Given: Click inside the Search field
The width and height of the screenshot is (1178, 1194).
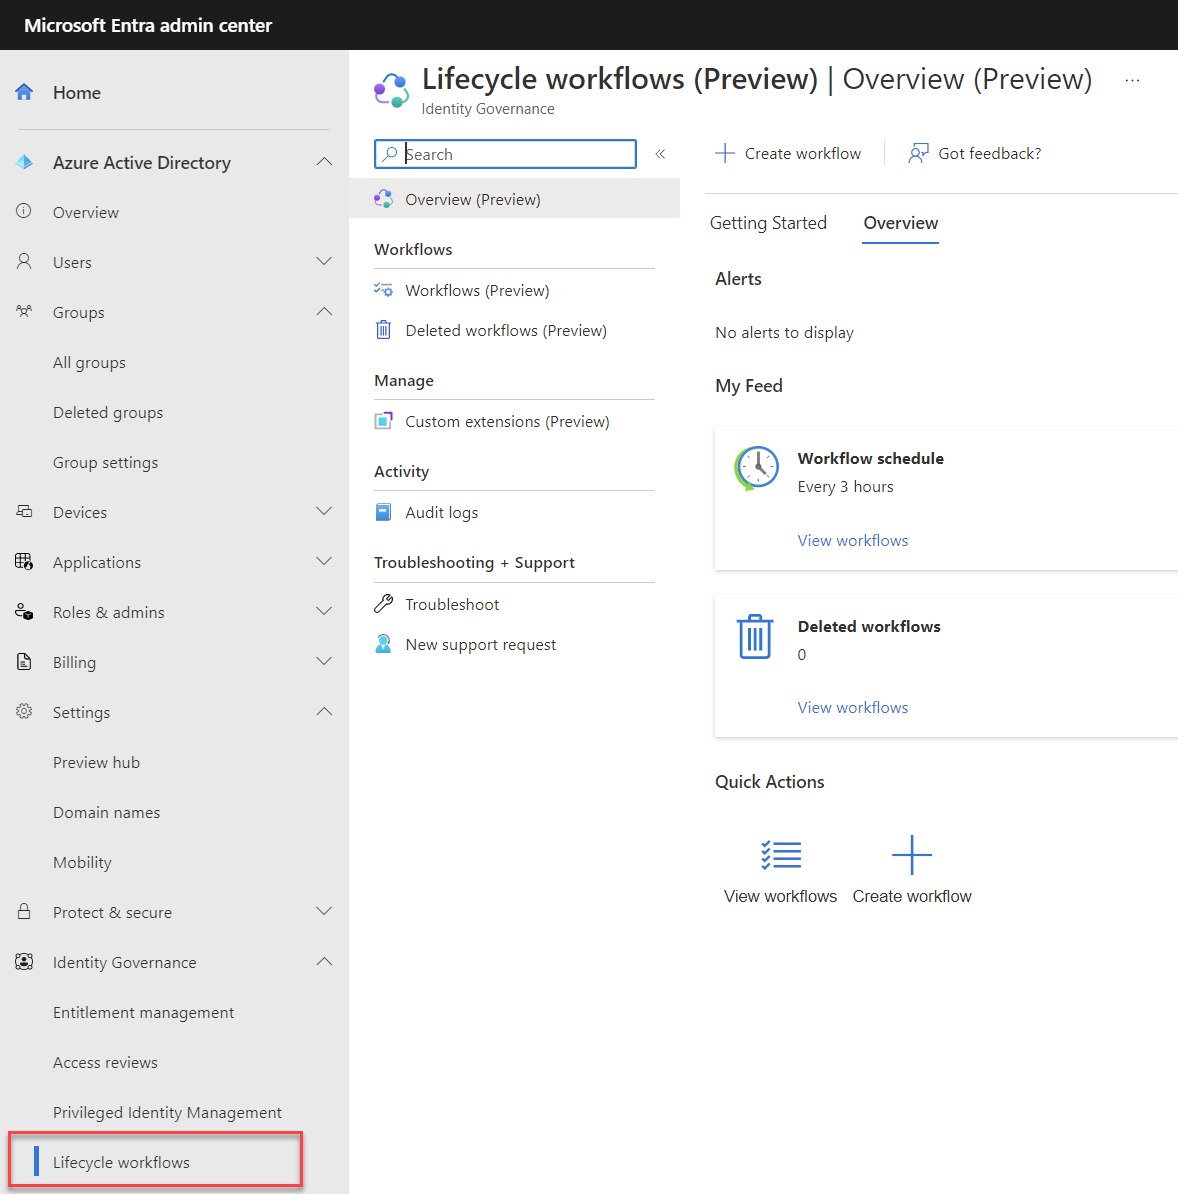Looking at the screenshot, I should tap(505, 153).
